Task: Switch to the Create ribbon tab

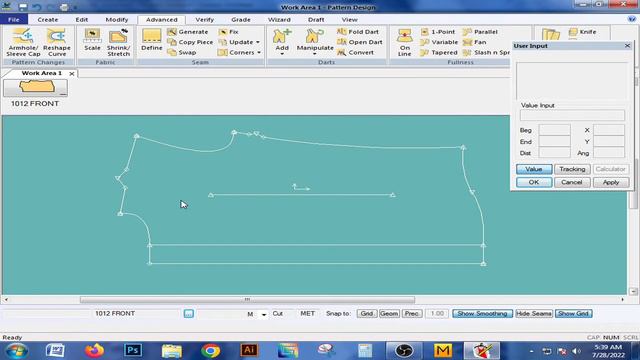Action: pos(48,20)
